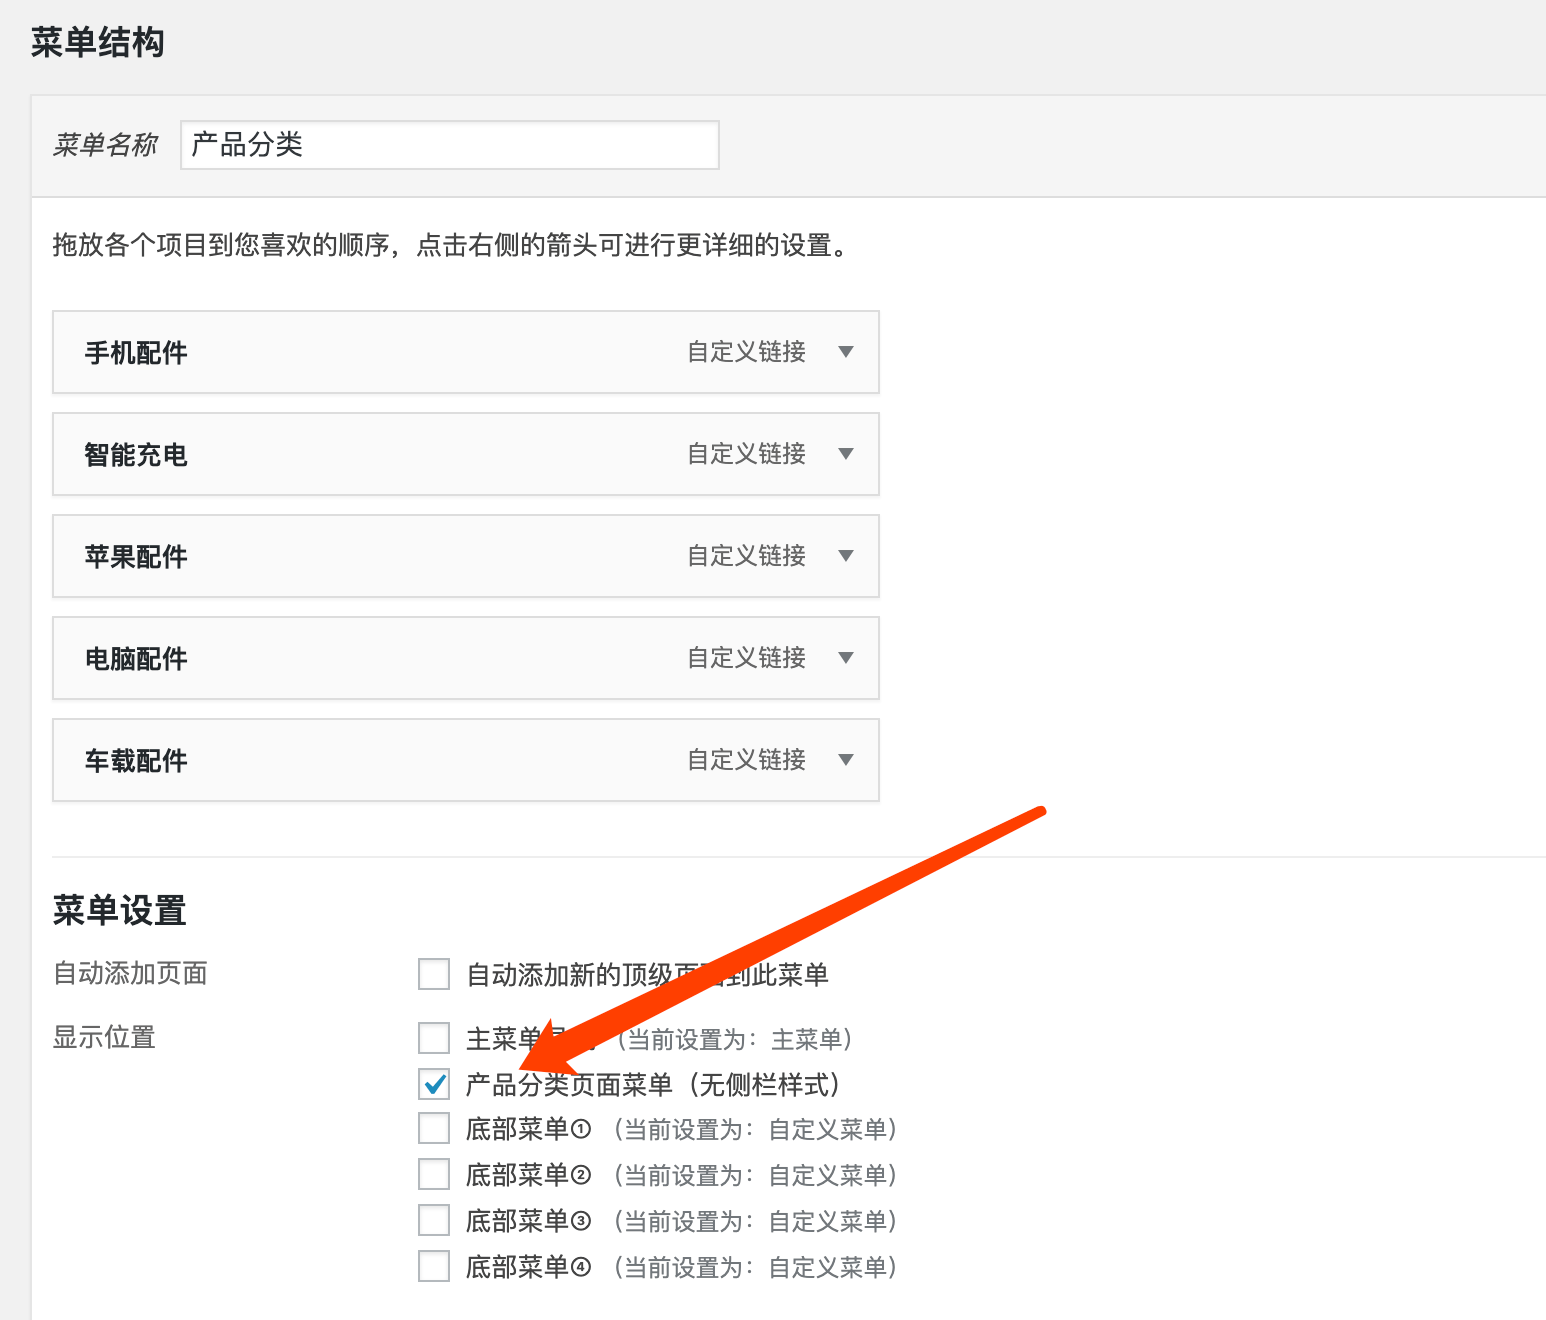Expand the 电脑配件 item settings arrow
Screen dimensions: 1546x1320
846,658
